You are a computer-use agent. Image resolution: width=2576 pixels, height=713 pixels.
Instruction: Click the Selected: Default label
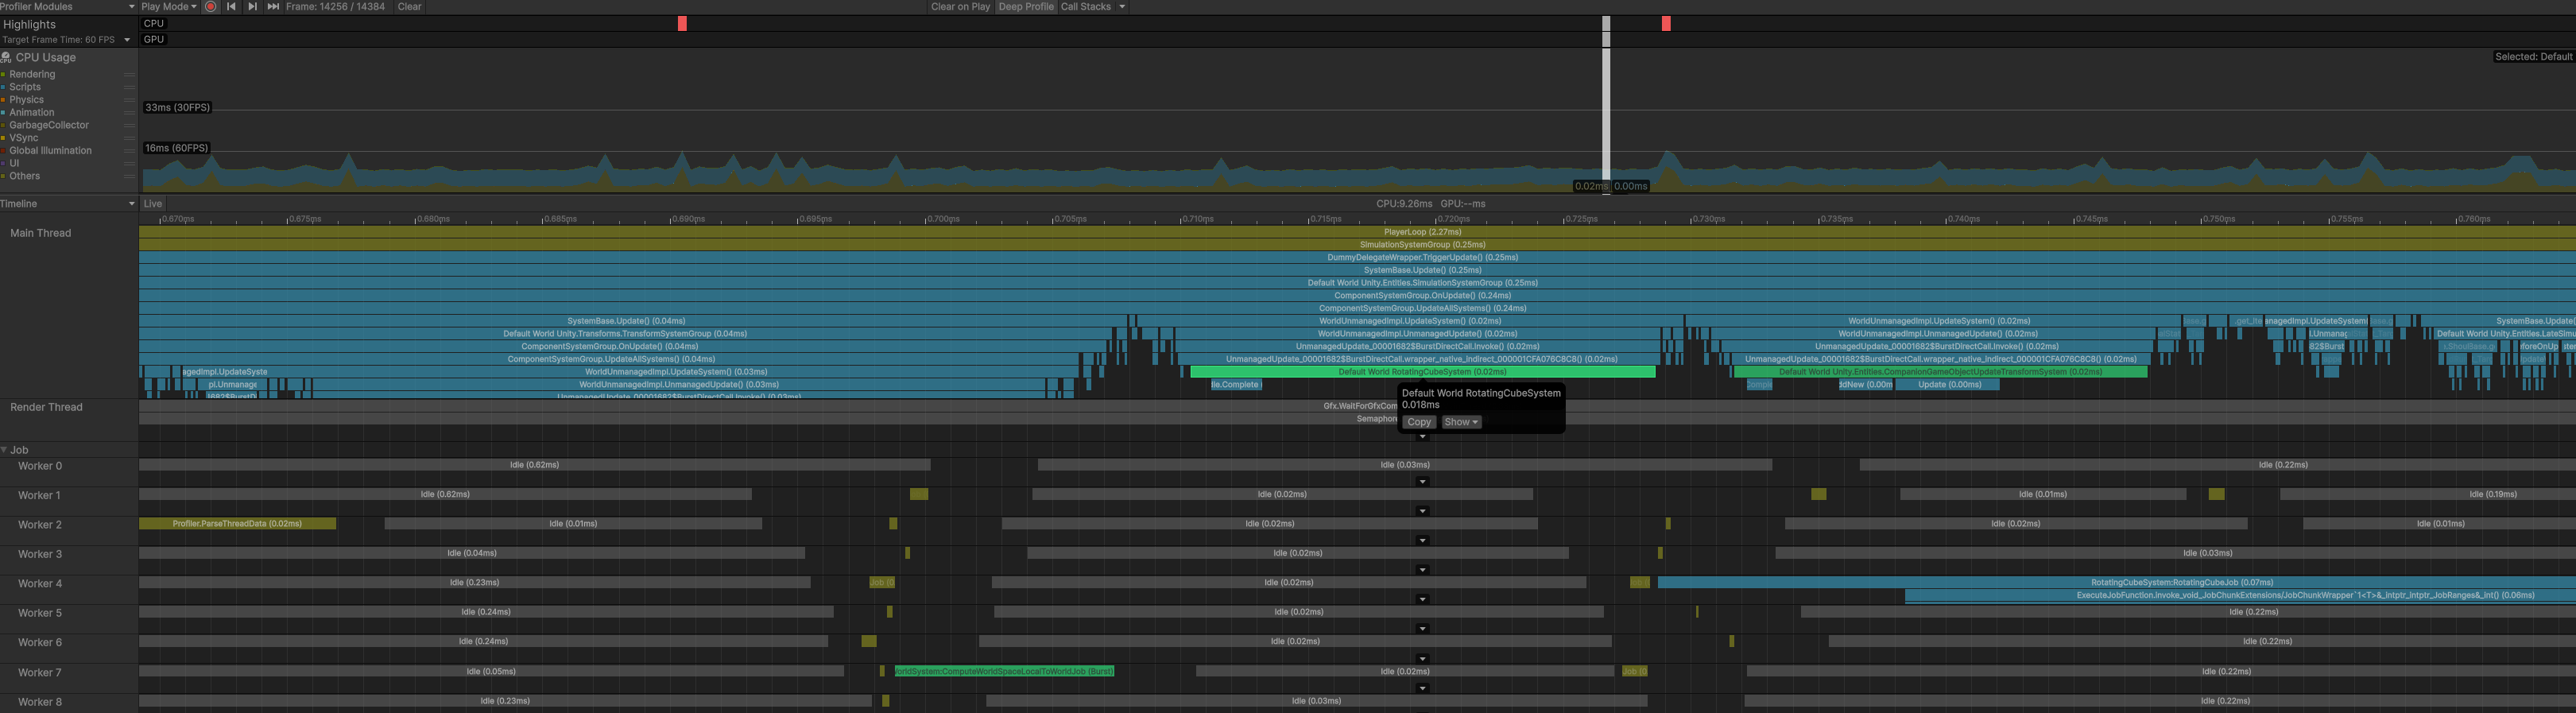click(2533, 57)
